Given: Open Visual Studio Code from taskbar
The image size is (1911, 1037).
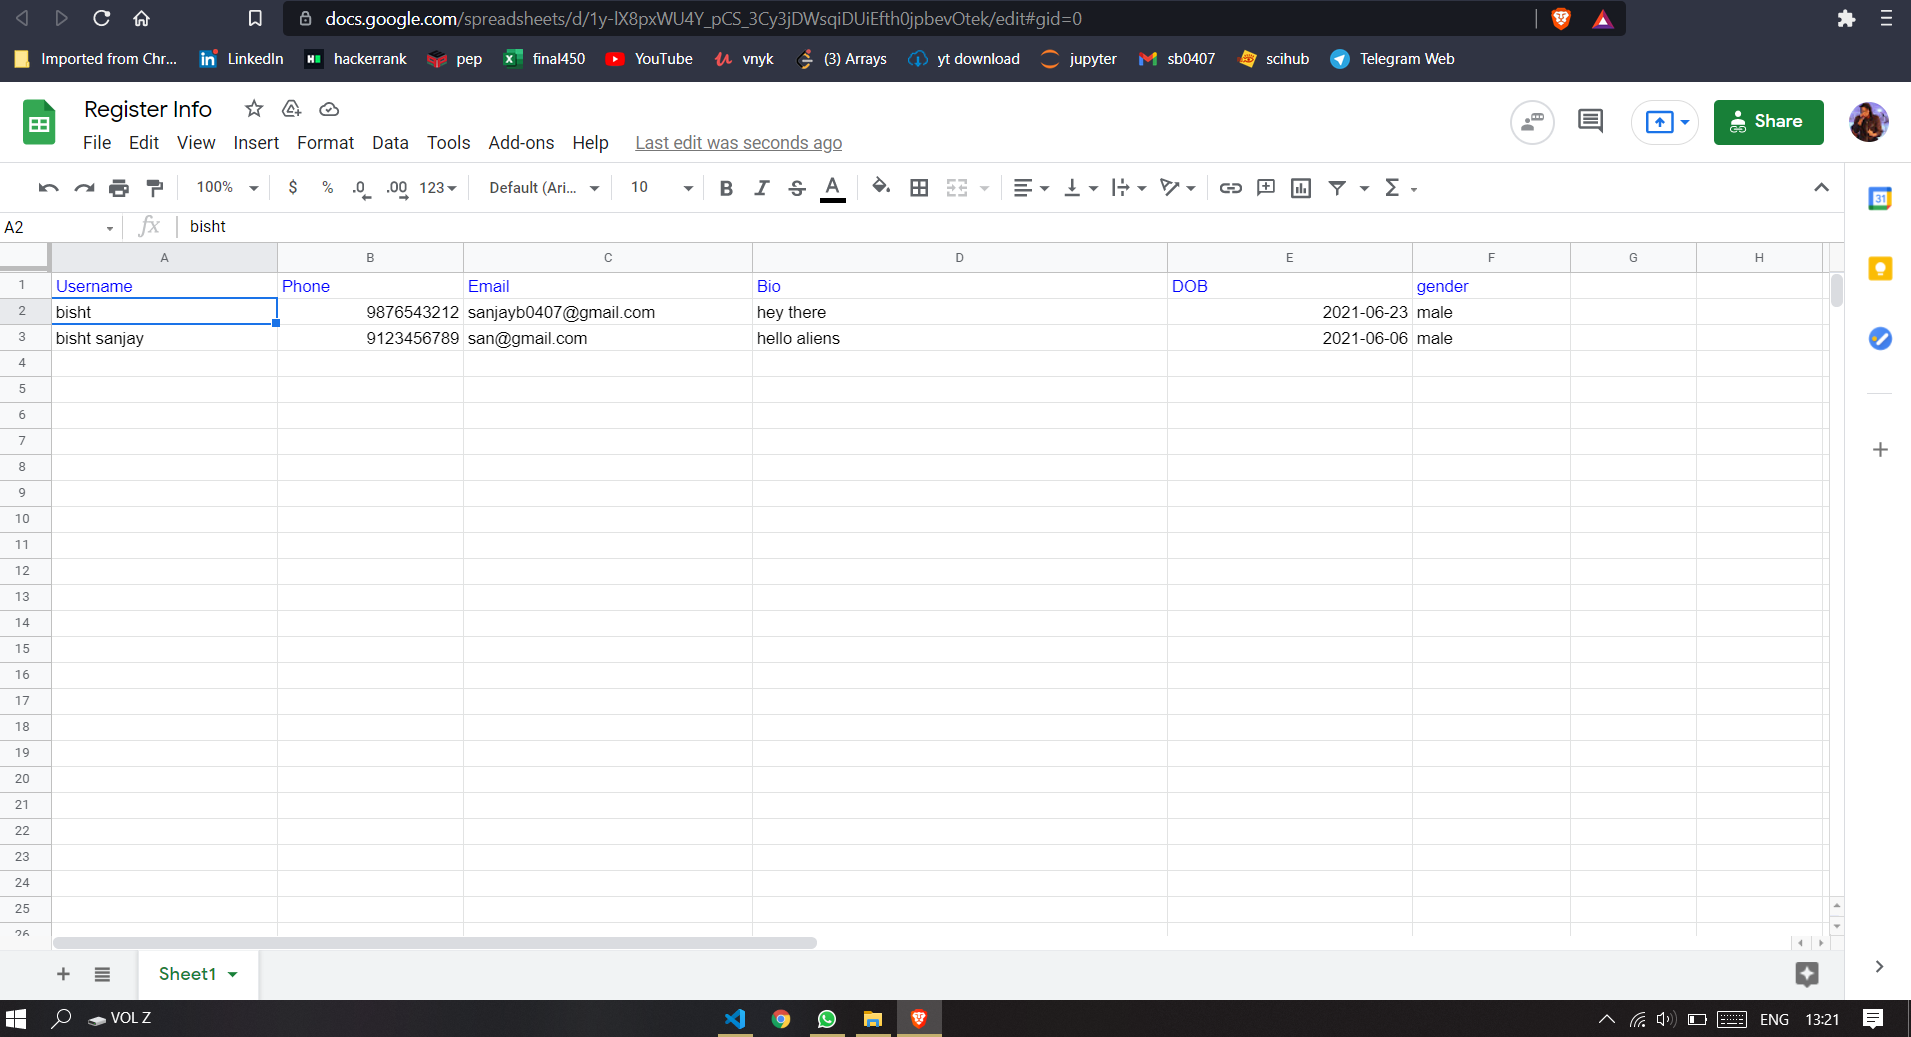Looking at the screenshot, I should [735, 1019].
